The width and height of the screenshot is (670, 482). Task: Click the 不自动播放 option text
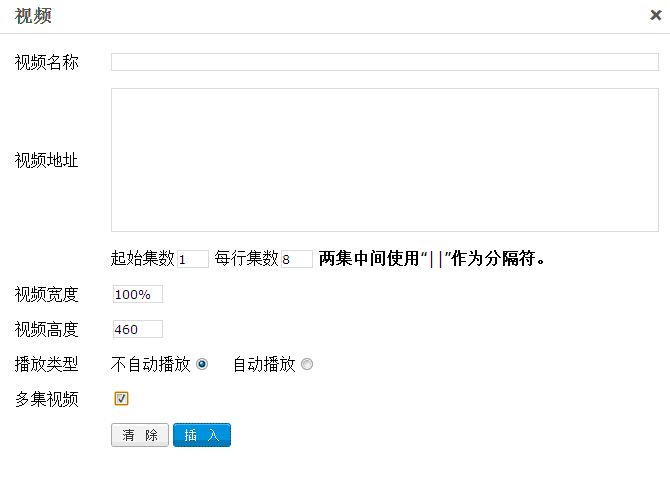tap(150, 364)
